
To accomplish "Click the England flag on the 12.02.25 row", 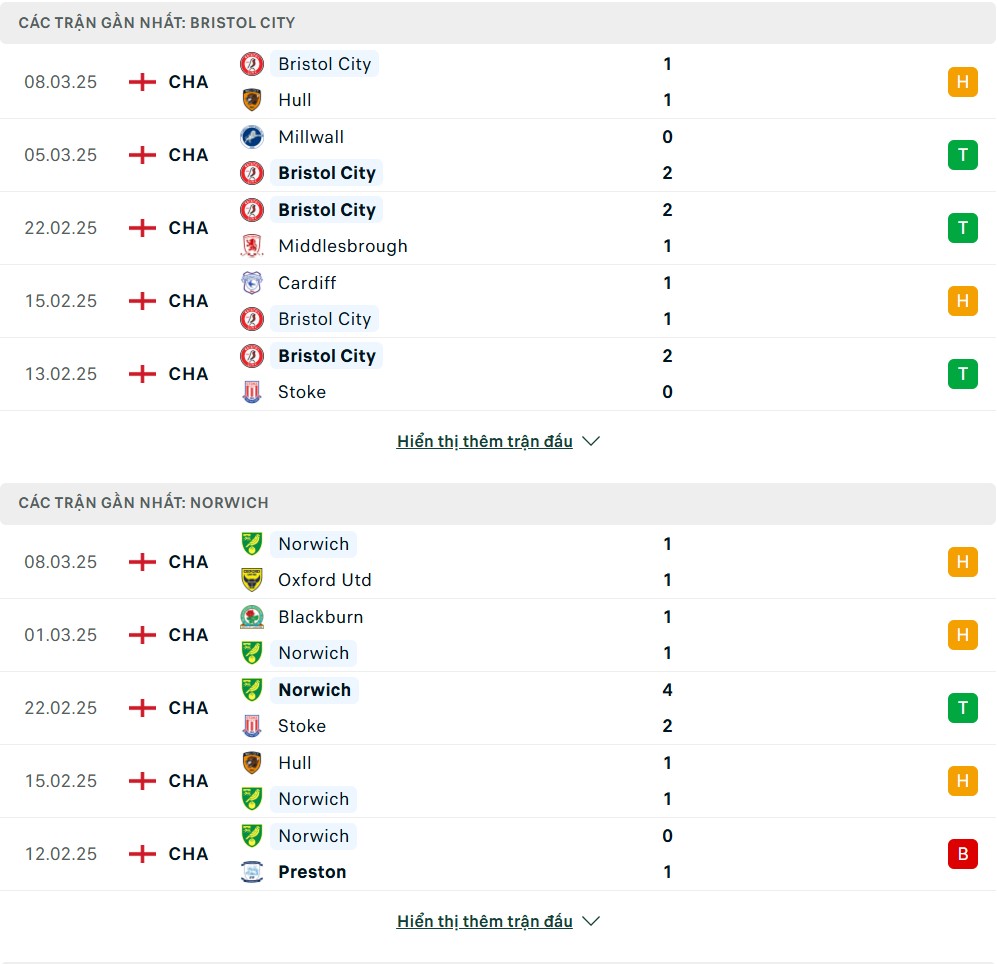I will pyautogui.click(x=142, y=853).
